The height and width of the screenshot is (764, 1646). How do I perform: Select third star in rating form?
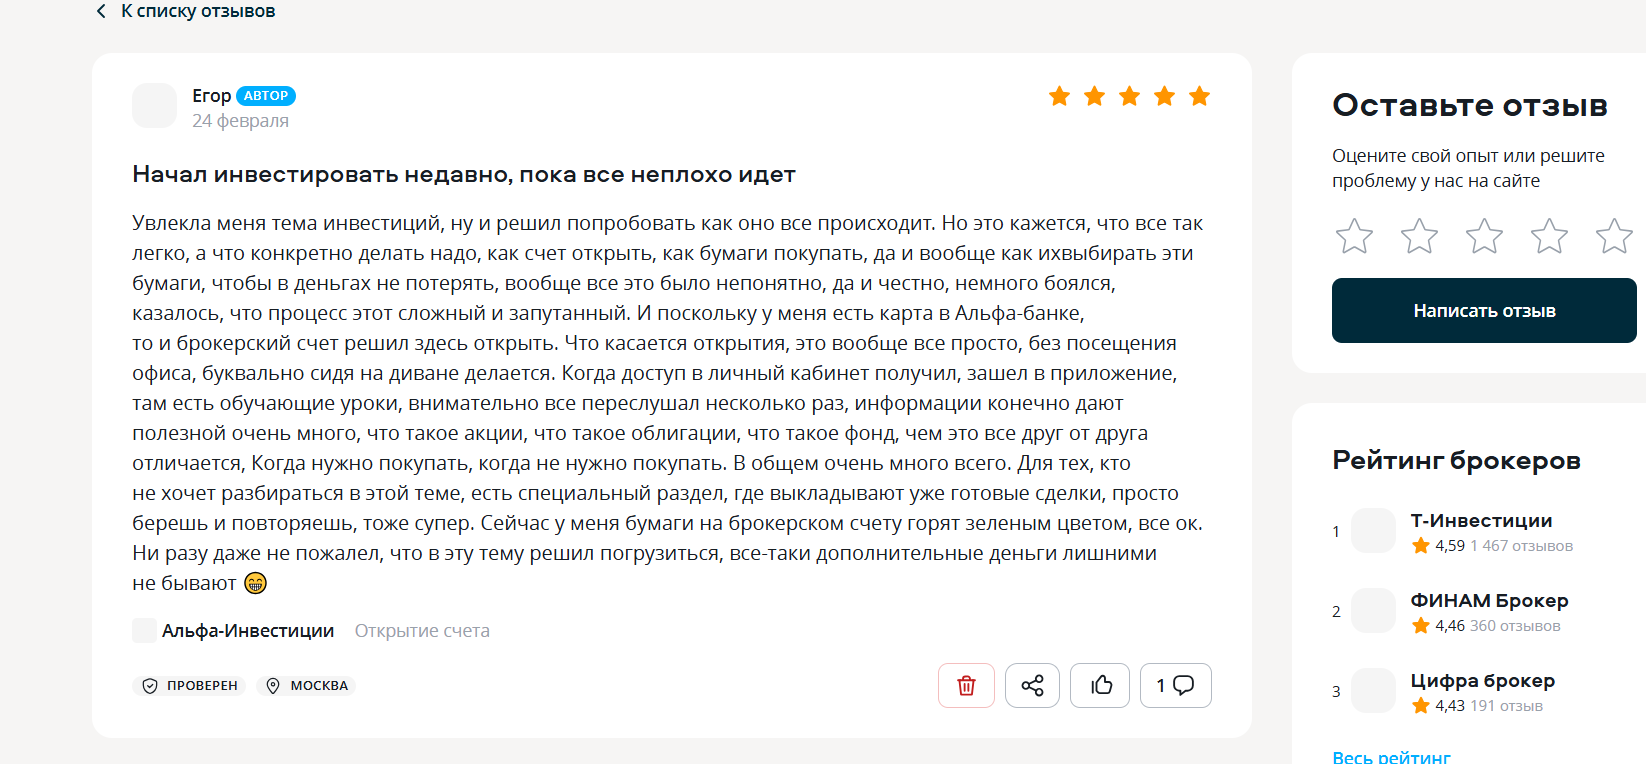click(x=1484, y=237)
